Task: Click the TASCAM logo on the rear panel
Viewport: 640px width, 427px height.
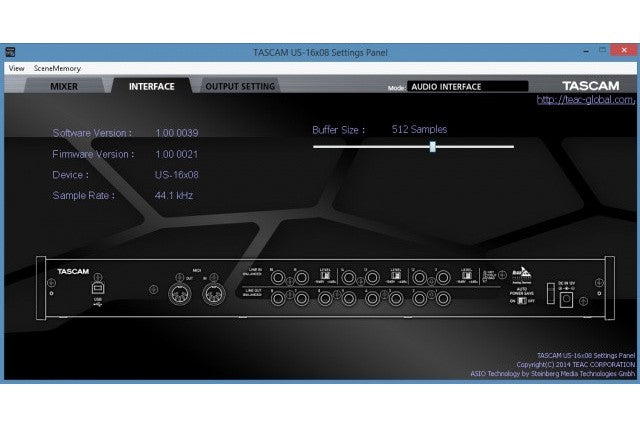Action: click(x=73, y=271)
